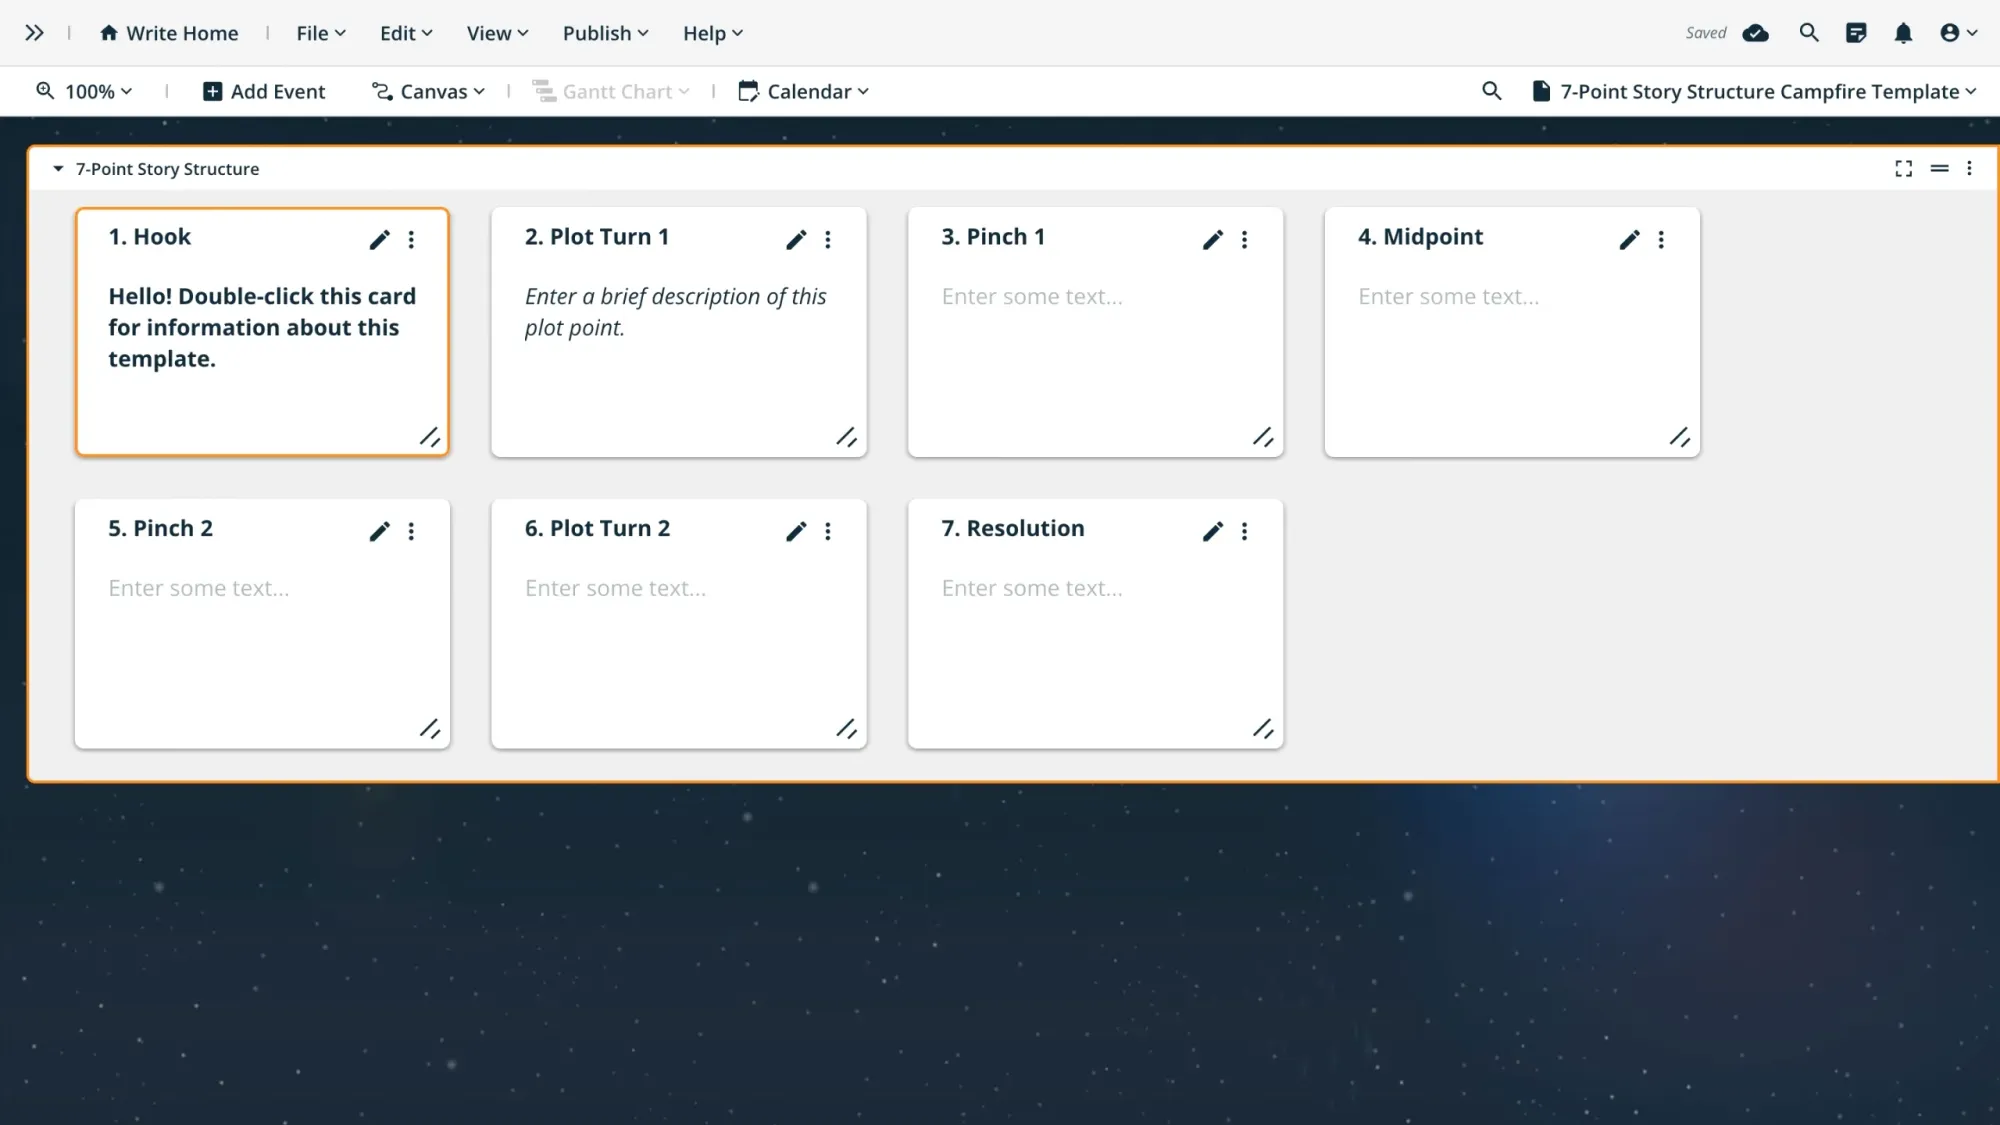Edit the 6. Plot Turn 2 card
This screenshot has height=1125, width=2000.
[x=796, y=531]
